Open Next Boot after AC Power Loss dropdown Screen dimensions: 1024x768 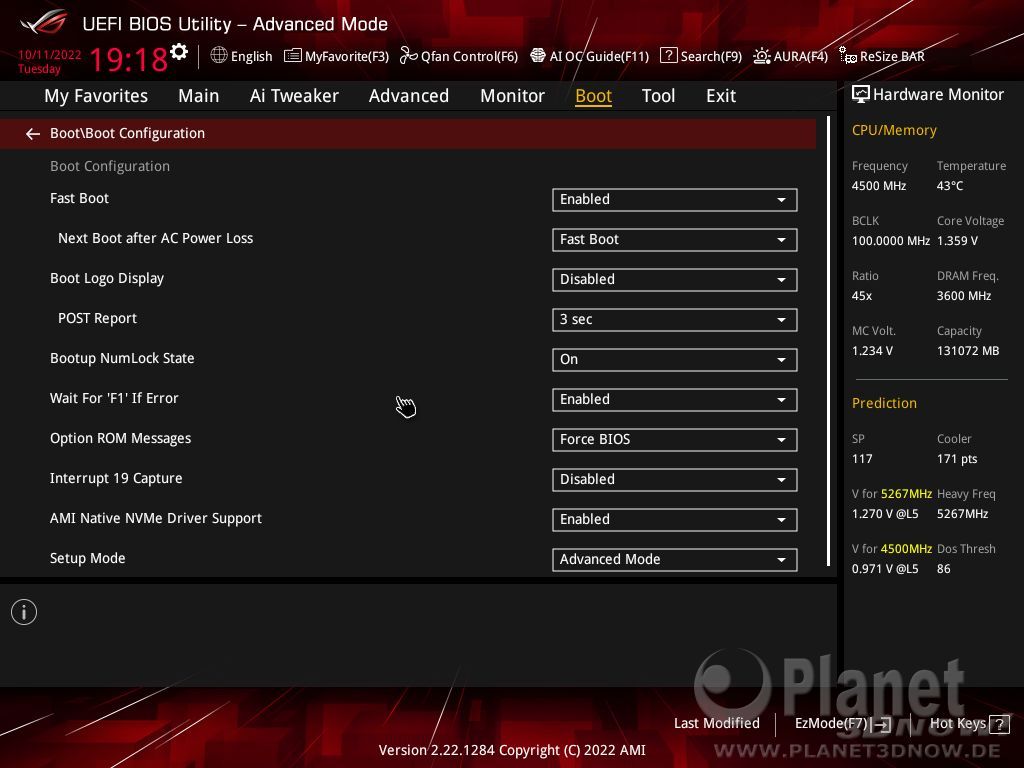pos(675,240)
